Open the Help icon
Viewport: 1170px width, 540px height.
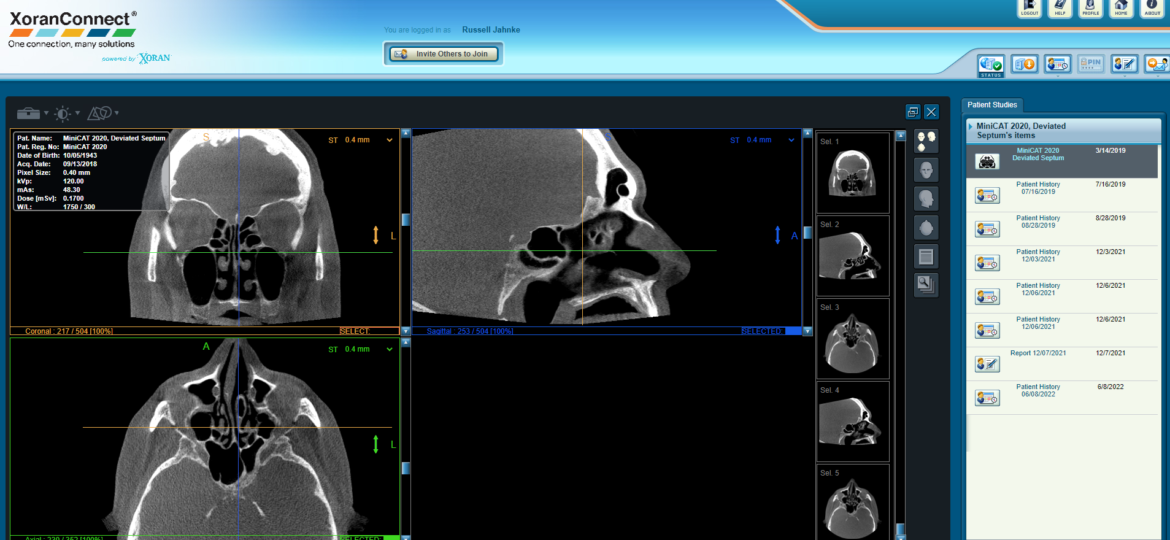pos(1060,9)
